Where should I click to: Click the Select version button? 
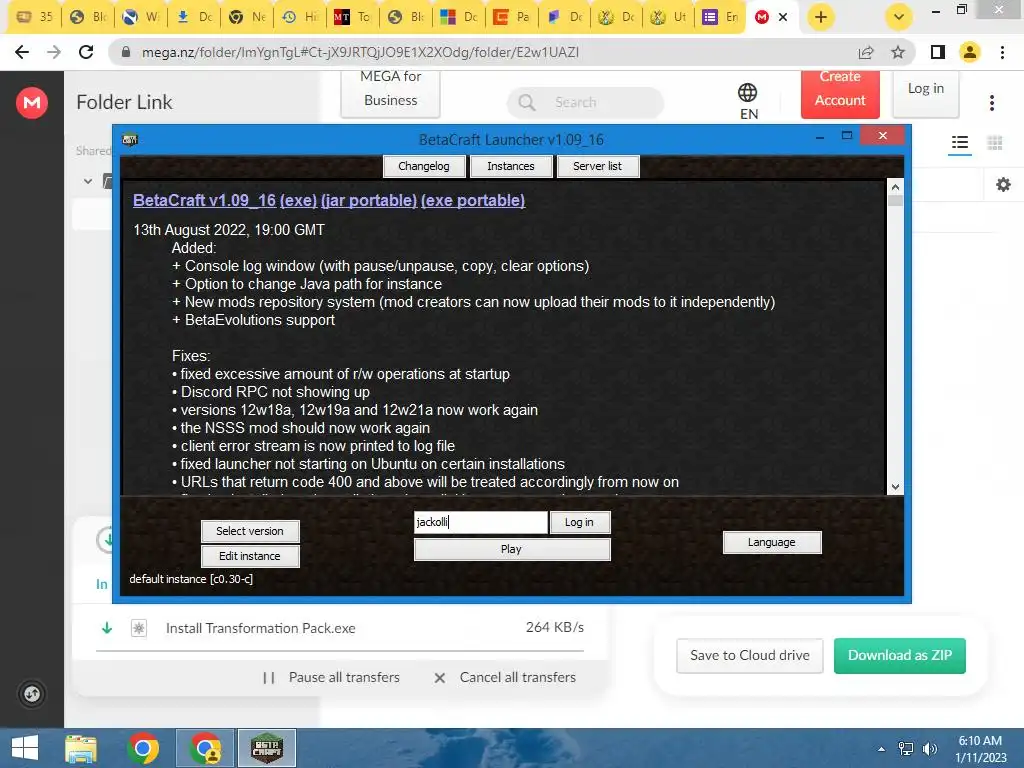(250, 531)
